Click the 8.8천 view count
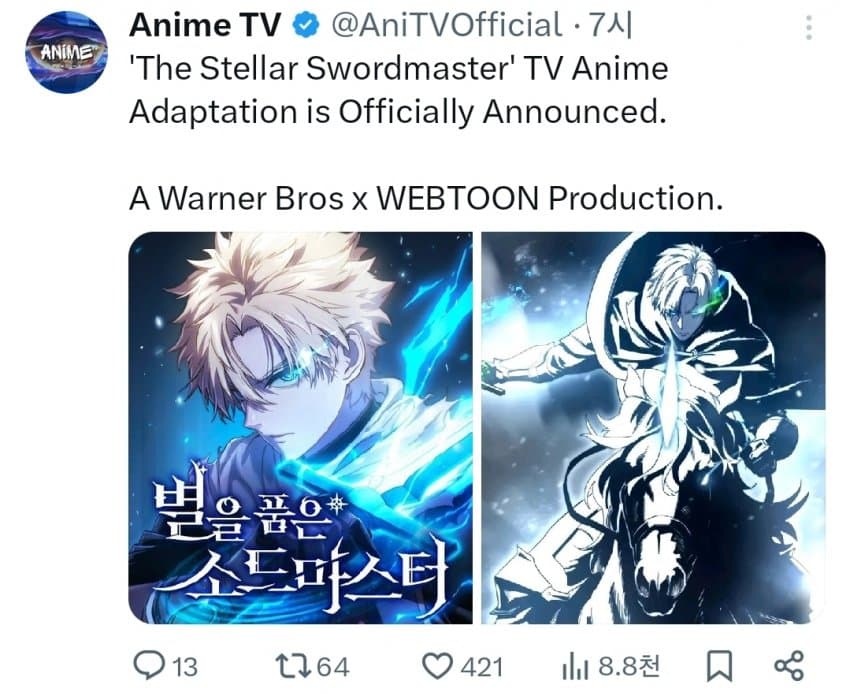 tap(629, 666)
